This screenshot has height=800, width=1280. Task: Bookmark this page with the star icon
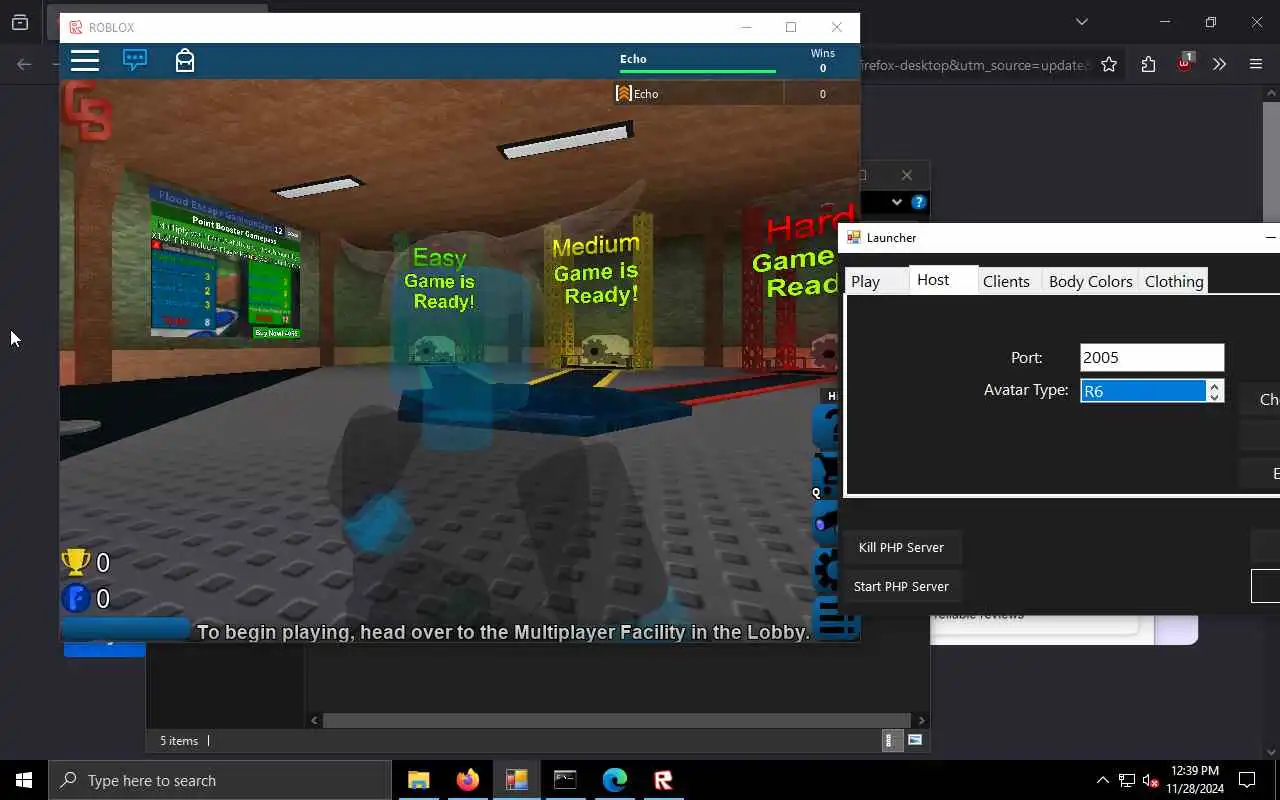pyautogui.click(x=1109, y=64)
